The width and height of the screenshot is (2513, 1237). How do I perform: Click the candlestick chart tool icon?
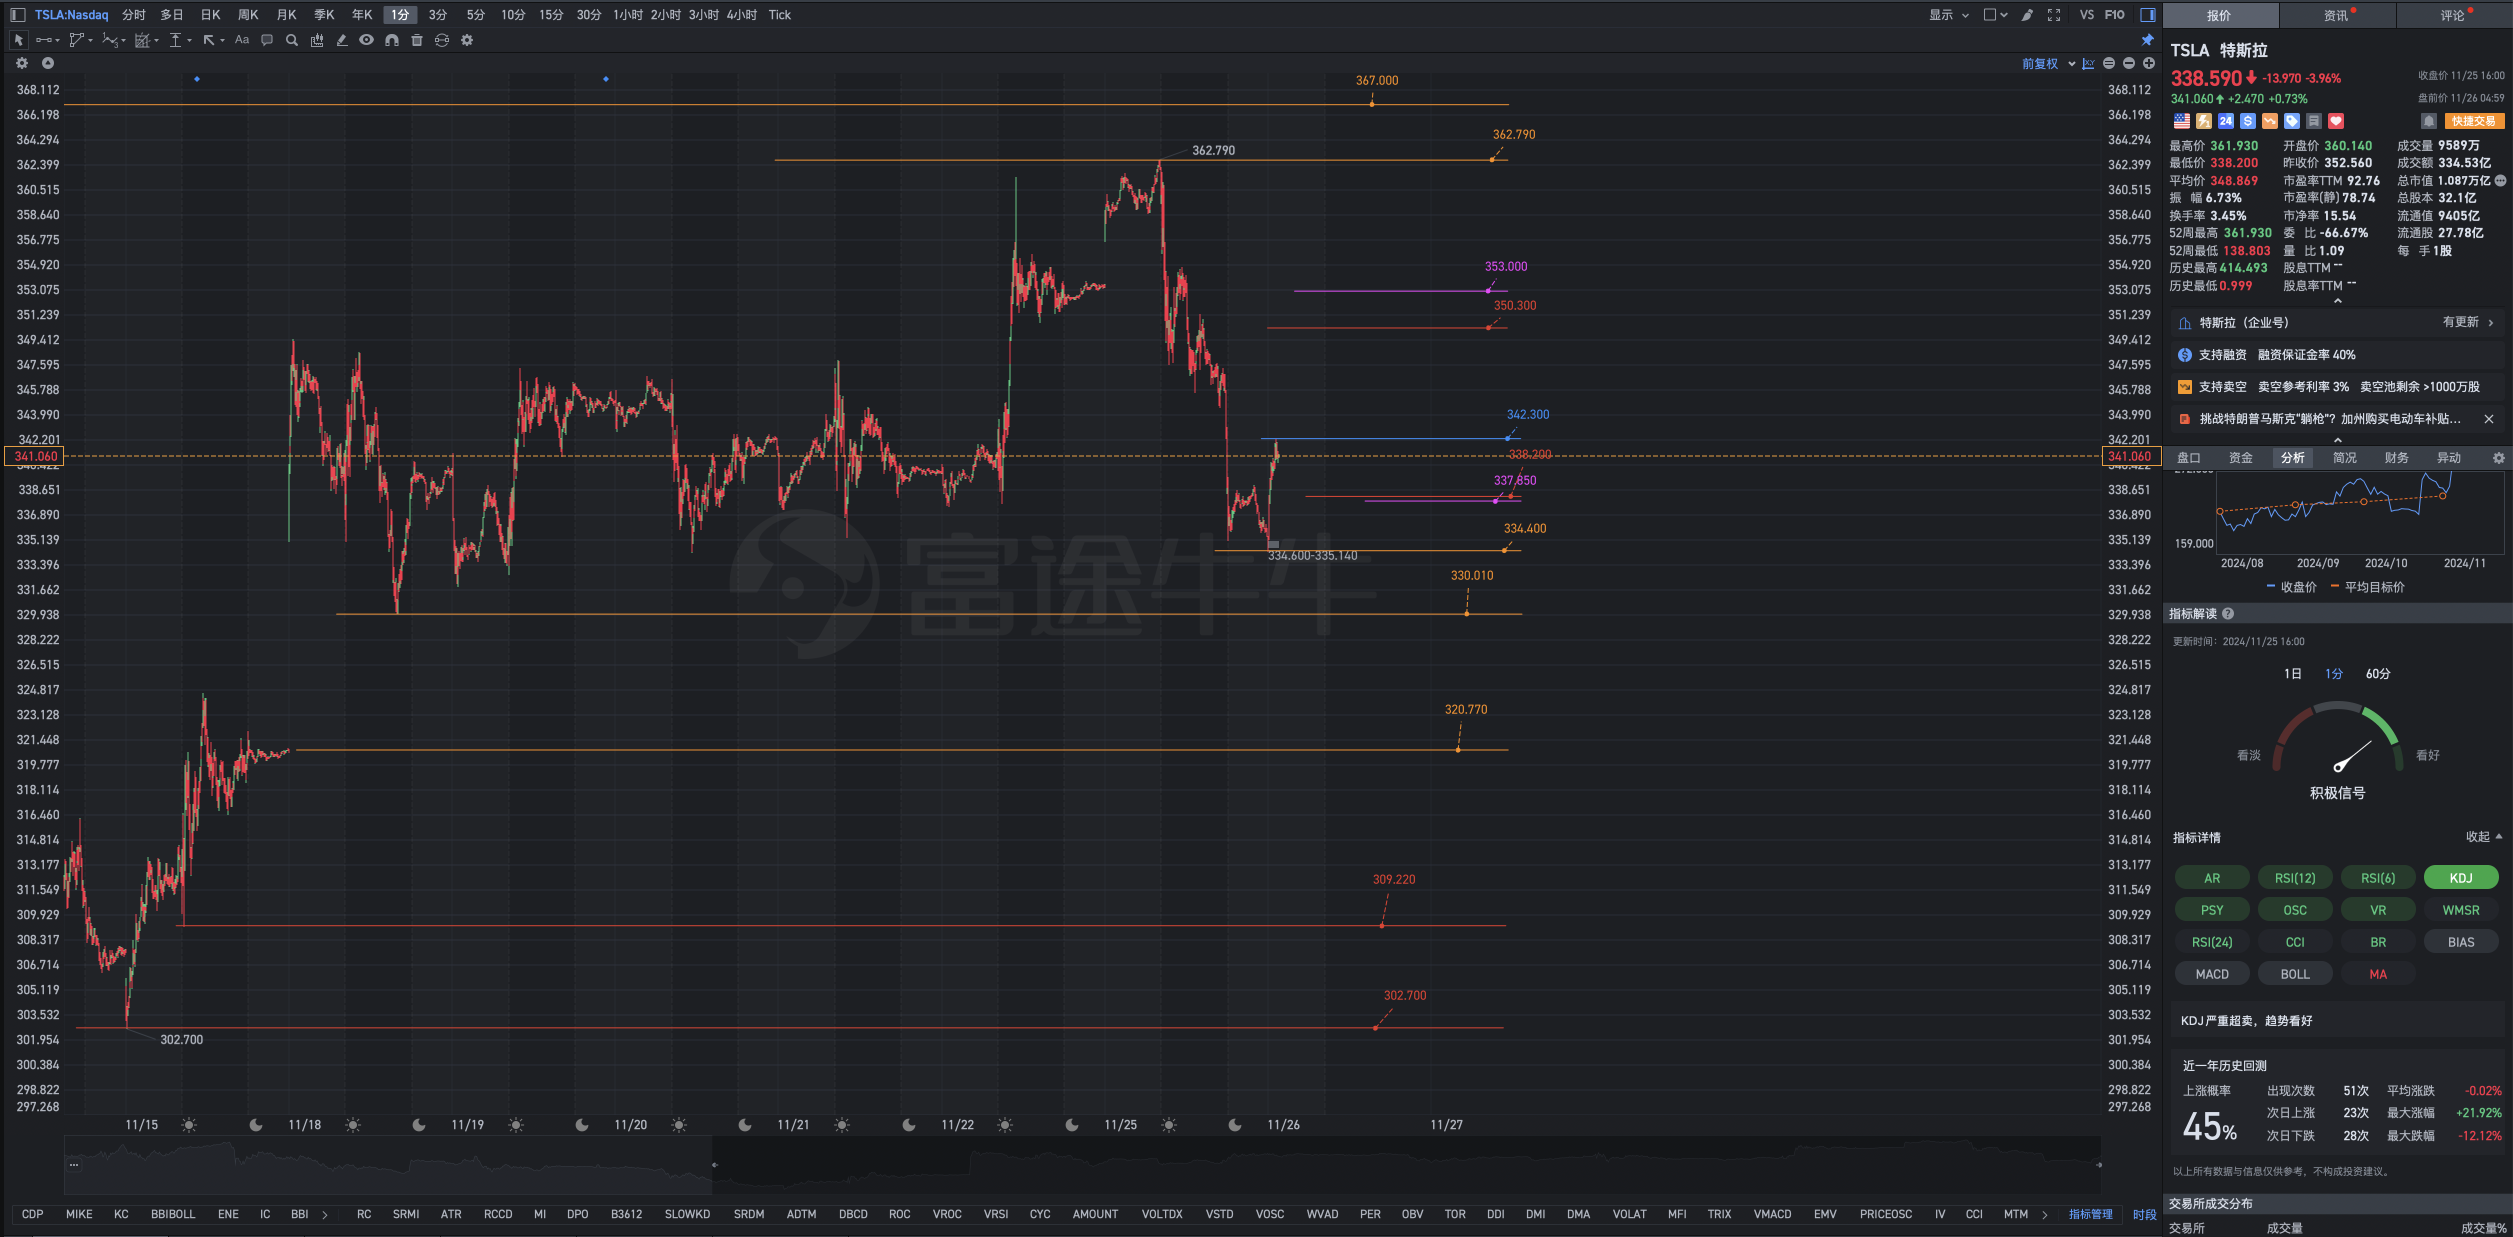pyautogui.click(x=317, y=40)
